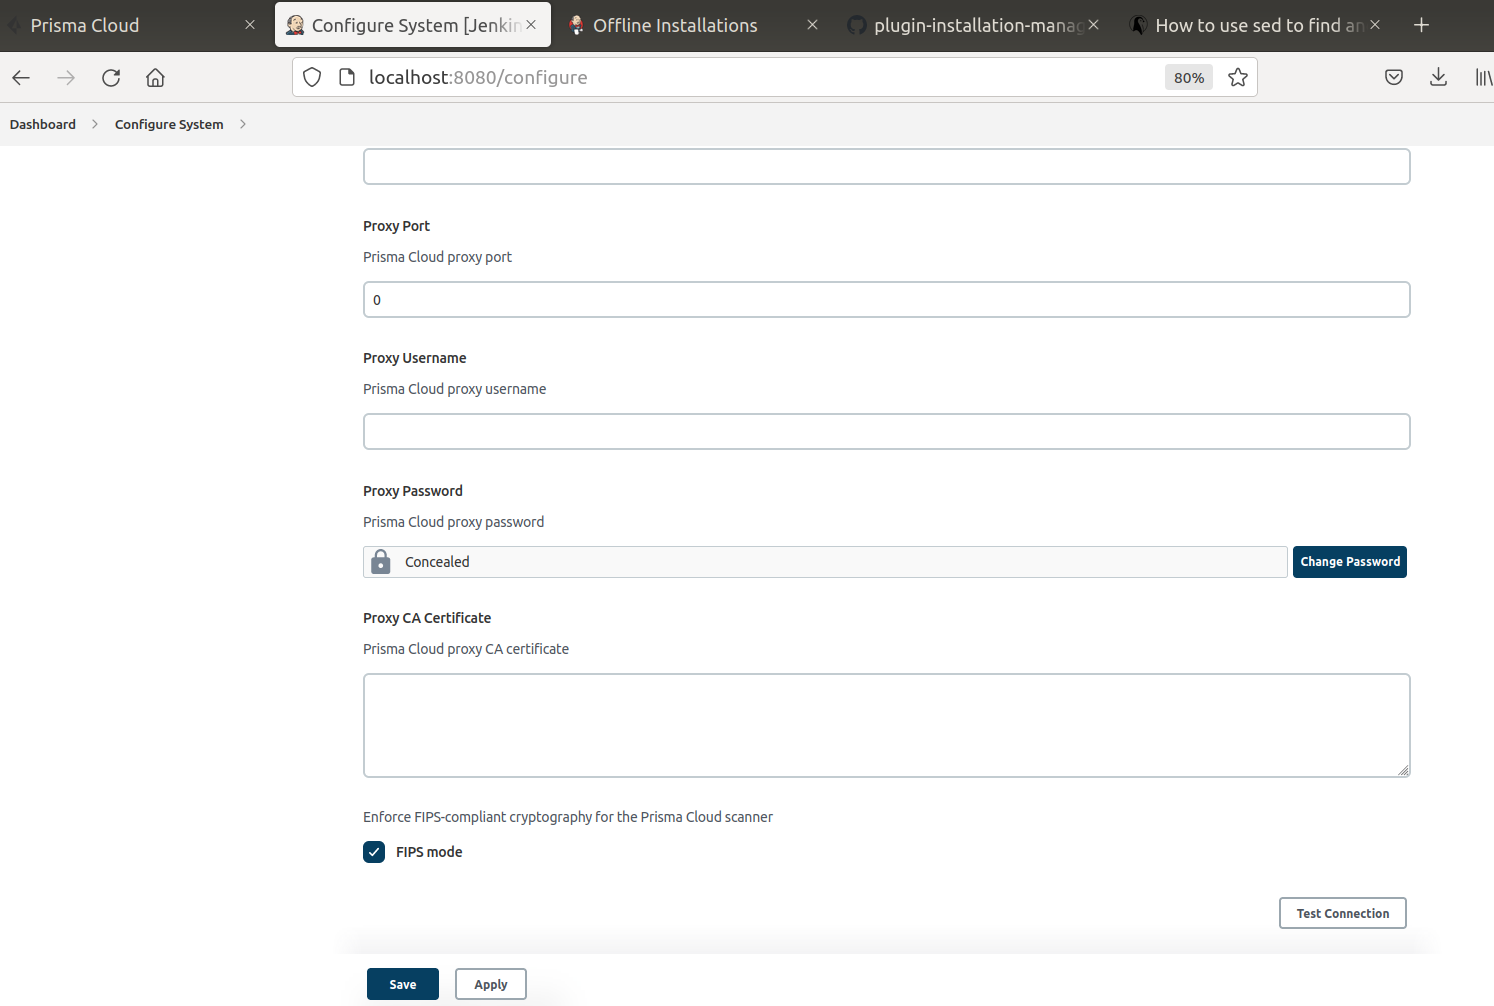This screenshot has height=1006, width=1494.
Task: Click the 'Prisma Cloud proxy port' description
Action: click(x=437, y=257)
